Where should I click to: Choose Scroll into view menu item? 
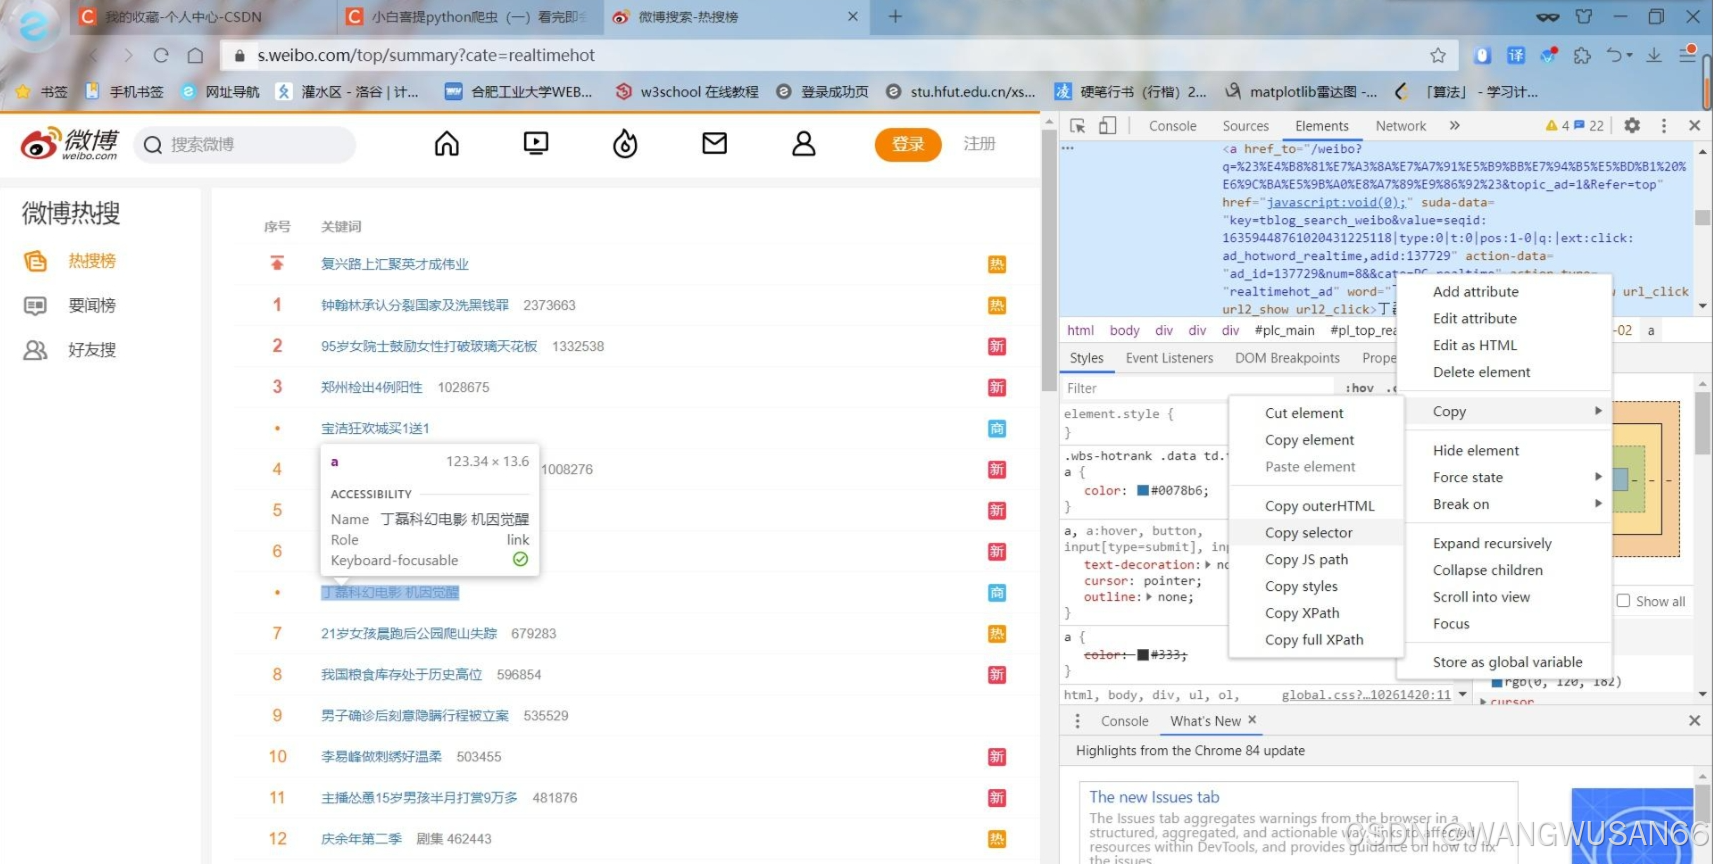point(1481,597)
